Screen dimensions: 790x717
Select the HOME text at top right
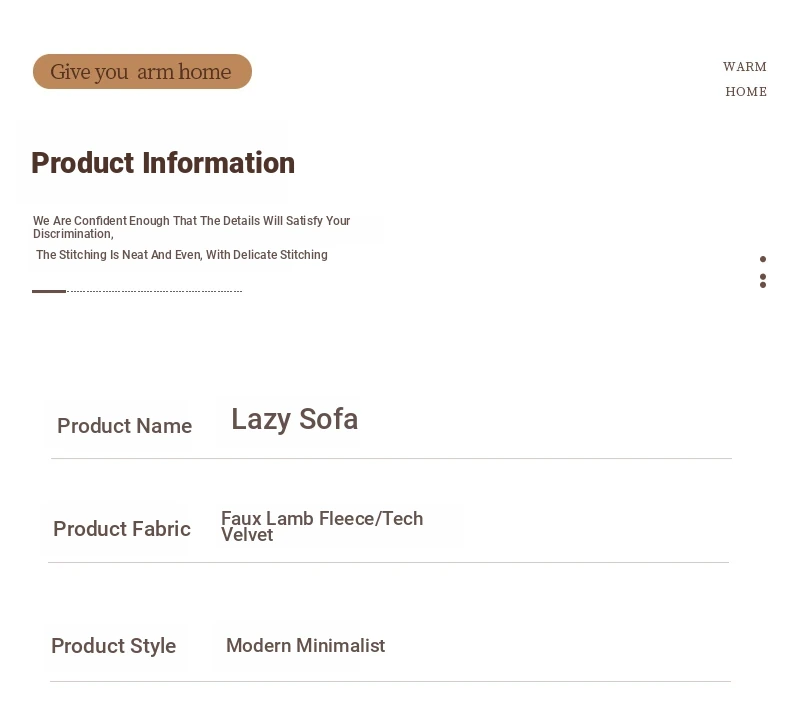coord(746,92)
